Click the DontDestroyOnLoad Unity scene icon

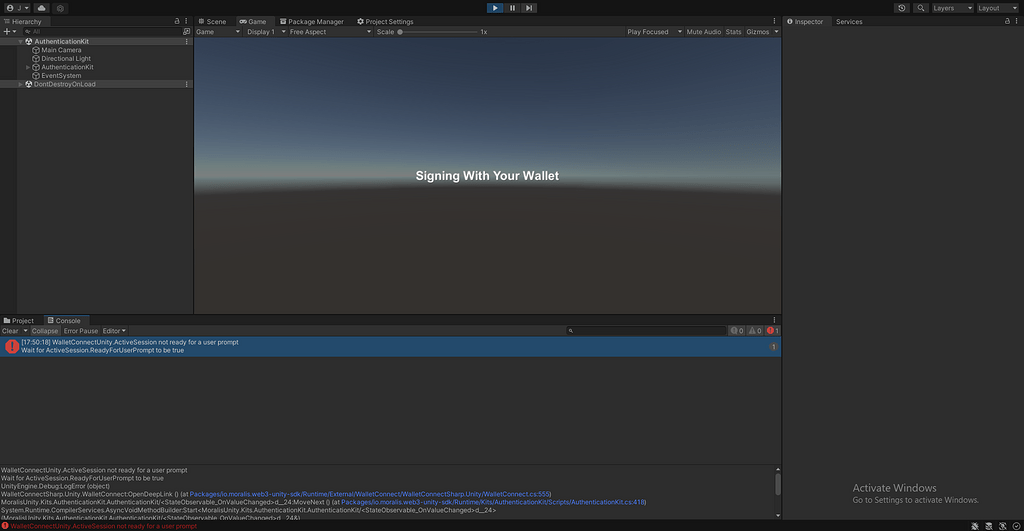coord(29,84)
